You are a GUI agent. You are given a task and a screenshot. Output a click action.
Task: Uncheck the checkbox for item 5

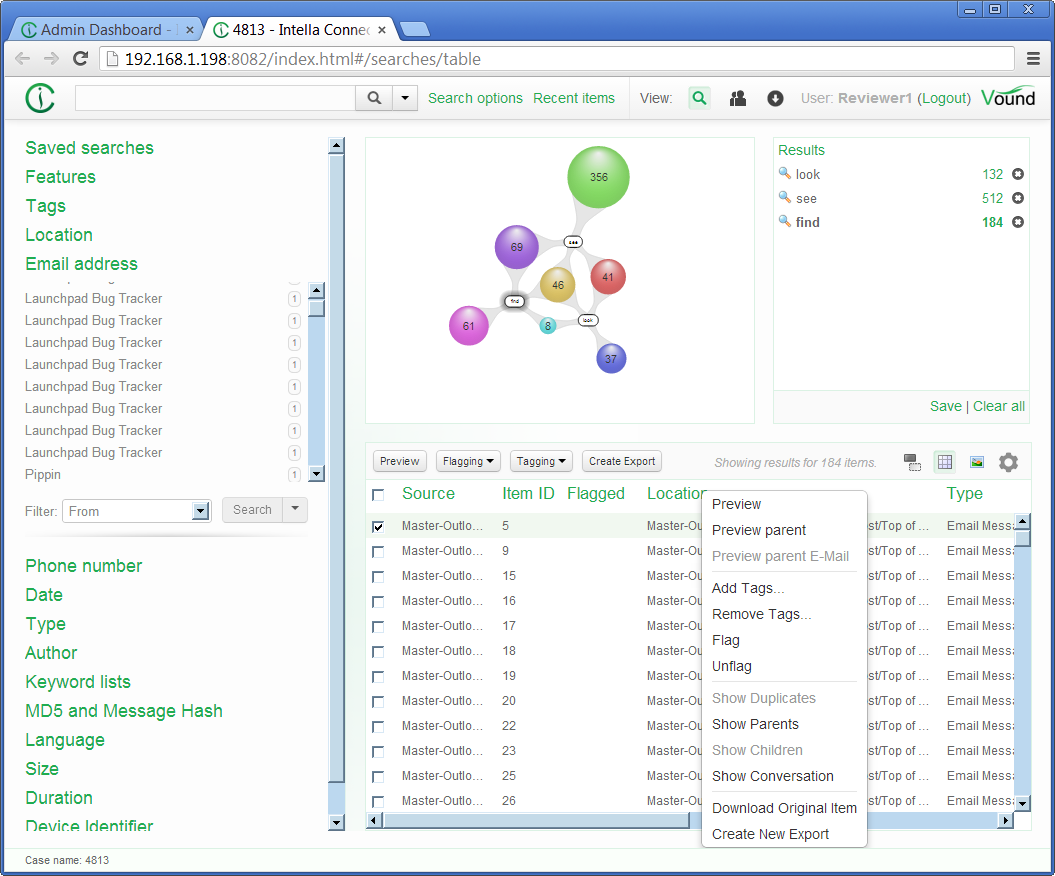tap(378, 526)
